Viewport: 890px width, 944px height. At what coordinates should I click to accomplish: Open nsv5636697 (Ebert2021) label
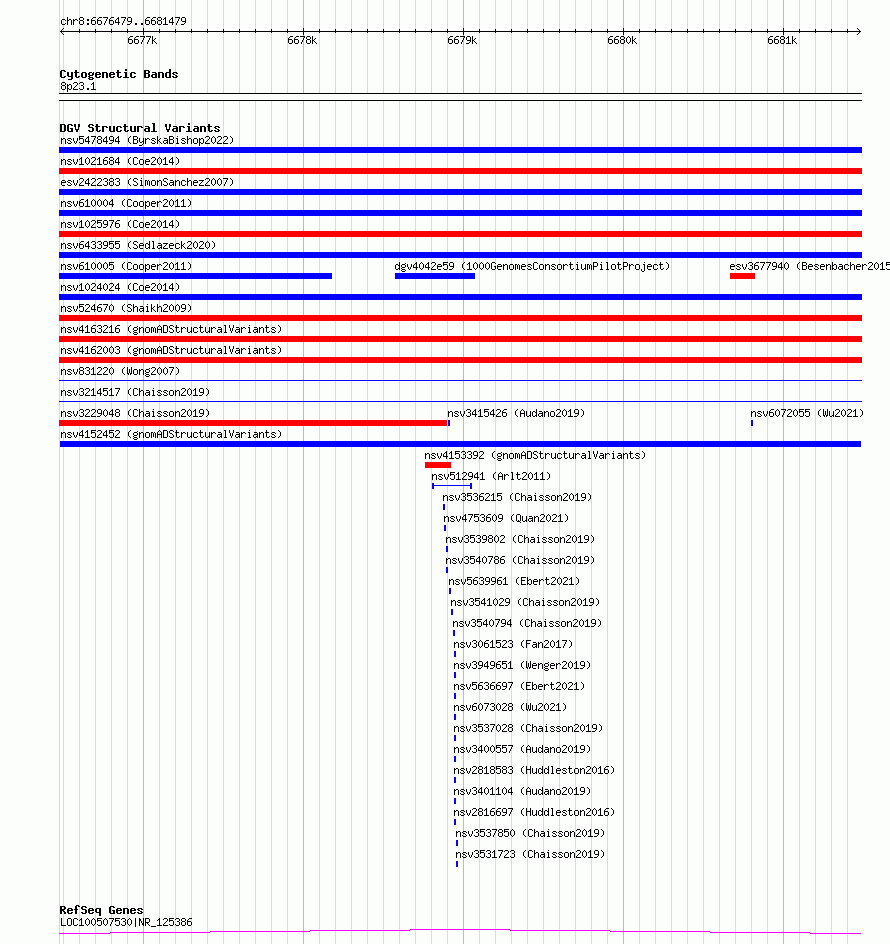pyautogui.click(x=520, y=686)
